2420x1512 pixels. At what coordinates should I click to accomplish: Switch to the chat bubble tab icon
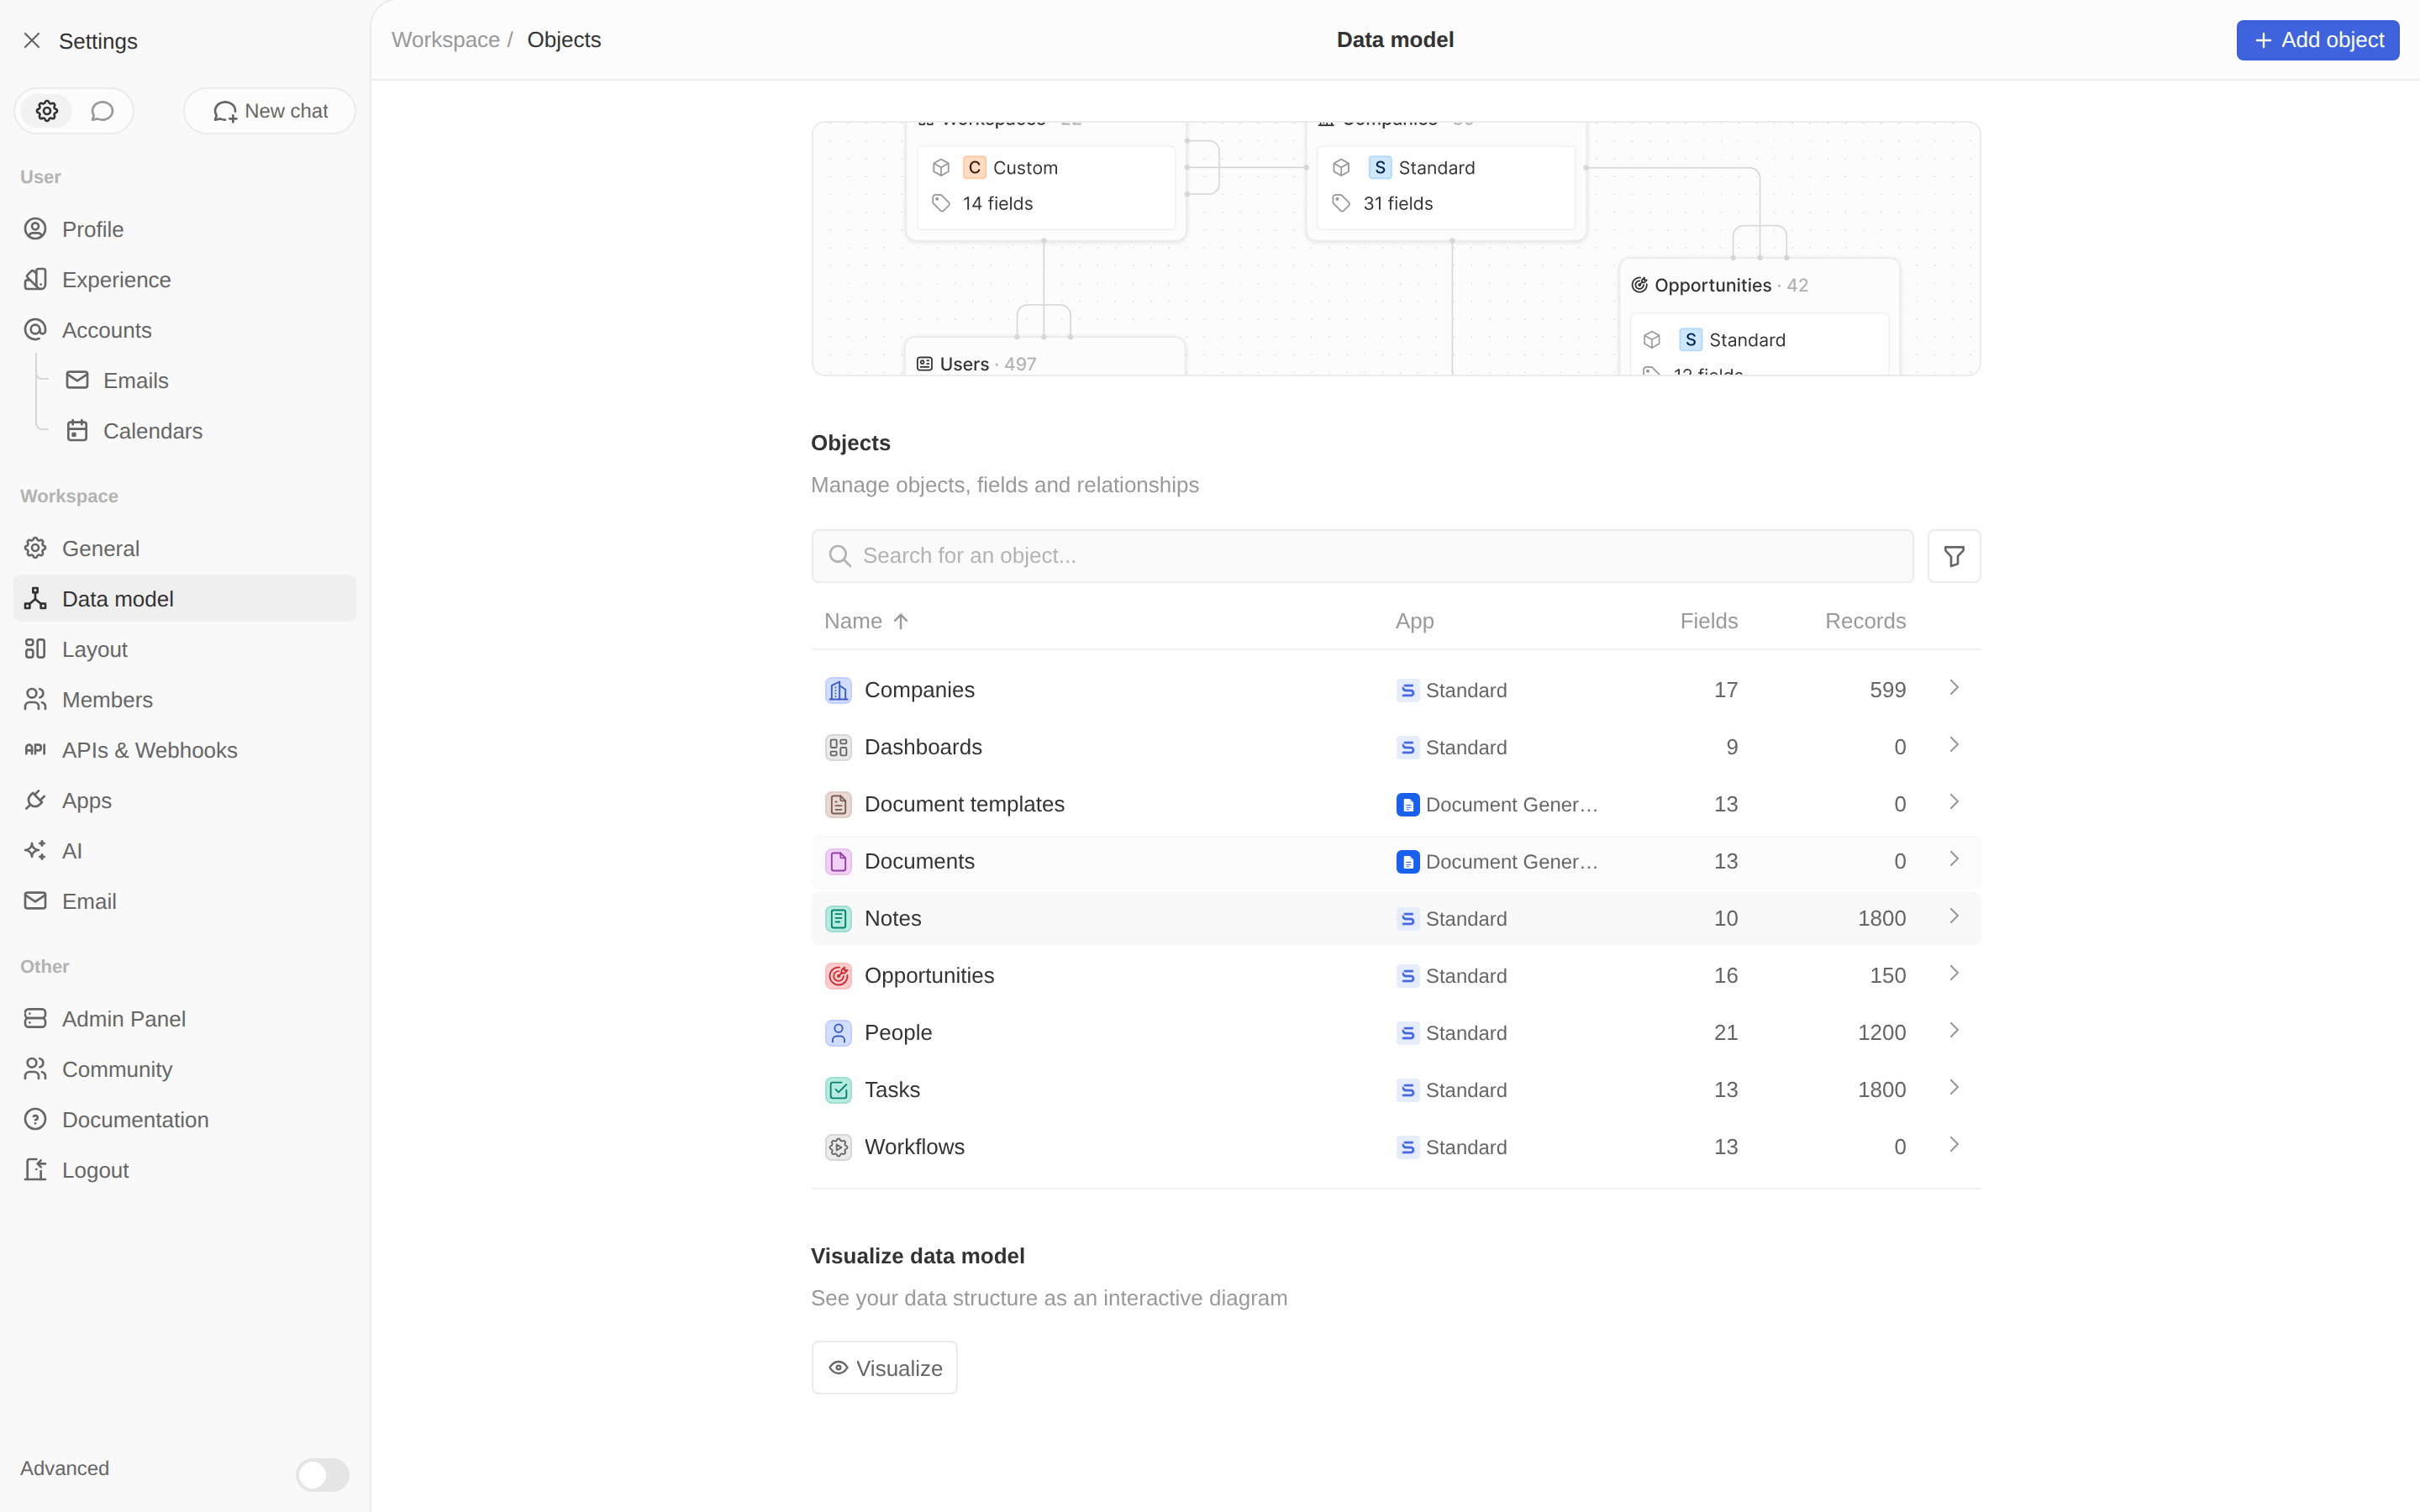point(102,111)
